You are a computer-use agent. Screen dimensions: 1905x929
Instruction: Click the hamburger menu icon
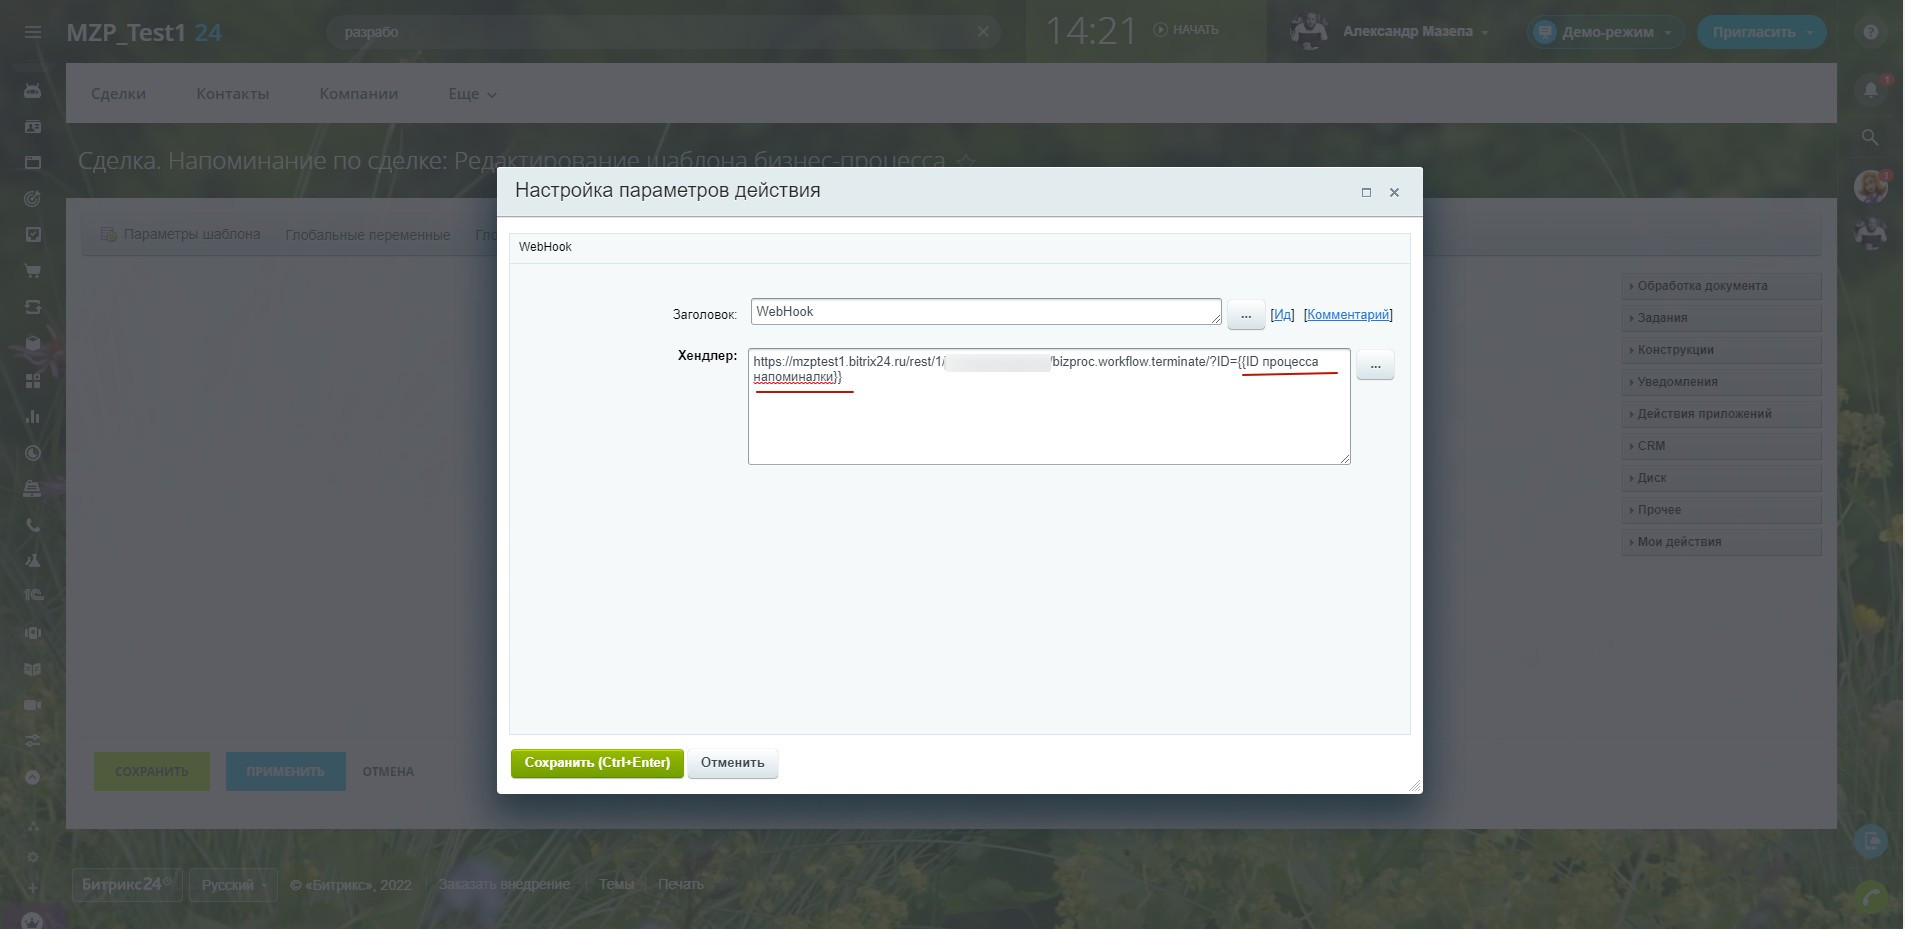pyautogui.click(x=33, y=32)
